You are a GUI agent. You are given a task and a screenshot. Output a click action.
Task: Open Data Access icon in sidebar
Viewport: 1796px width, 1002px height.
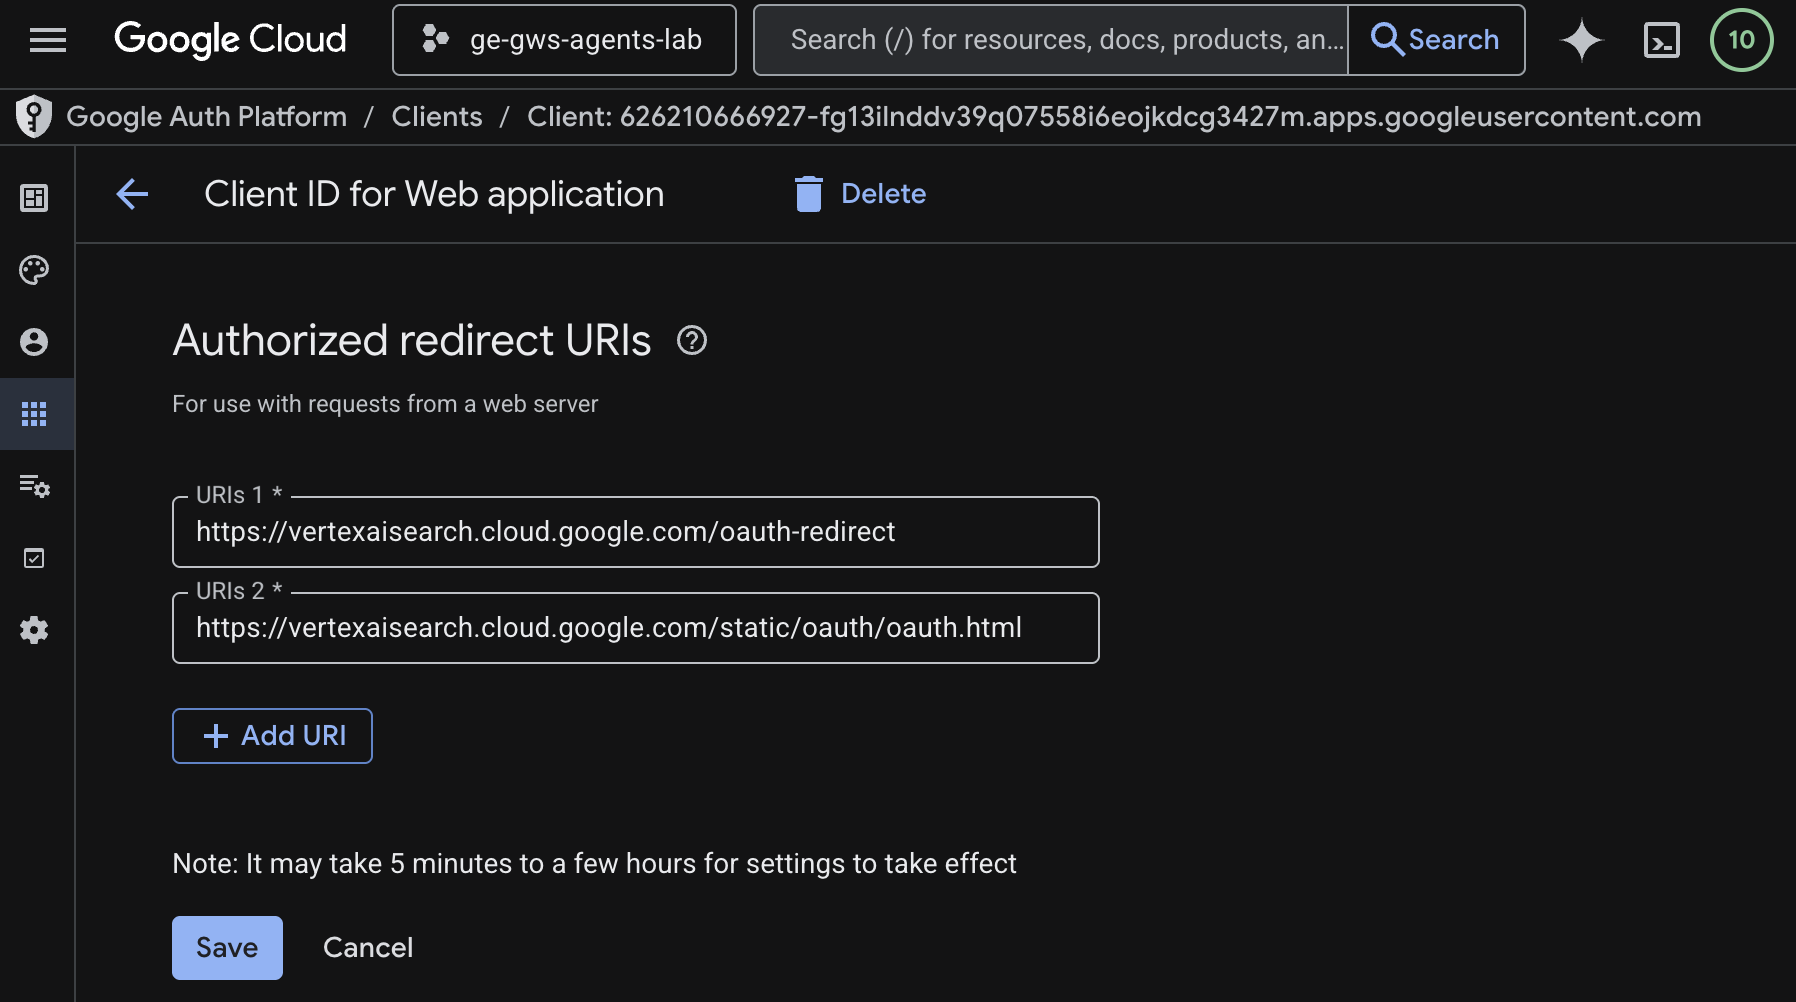point(34,486)
